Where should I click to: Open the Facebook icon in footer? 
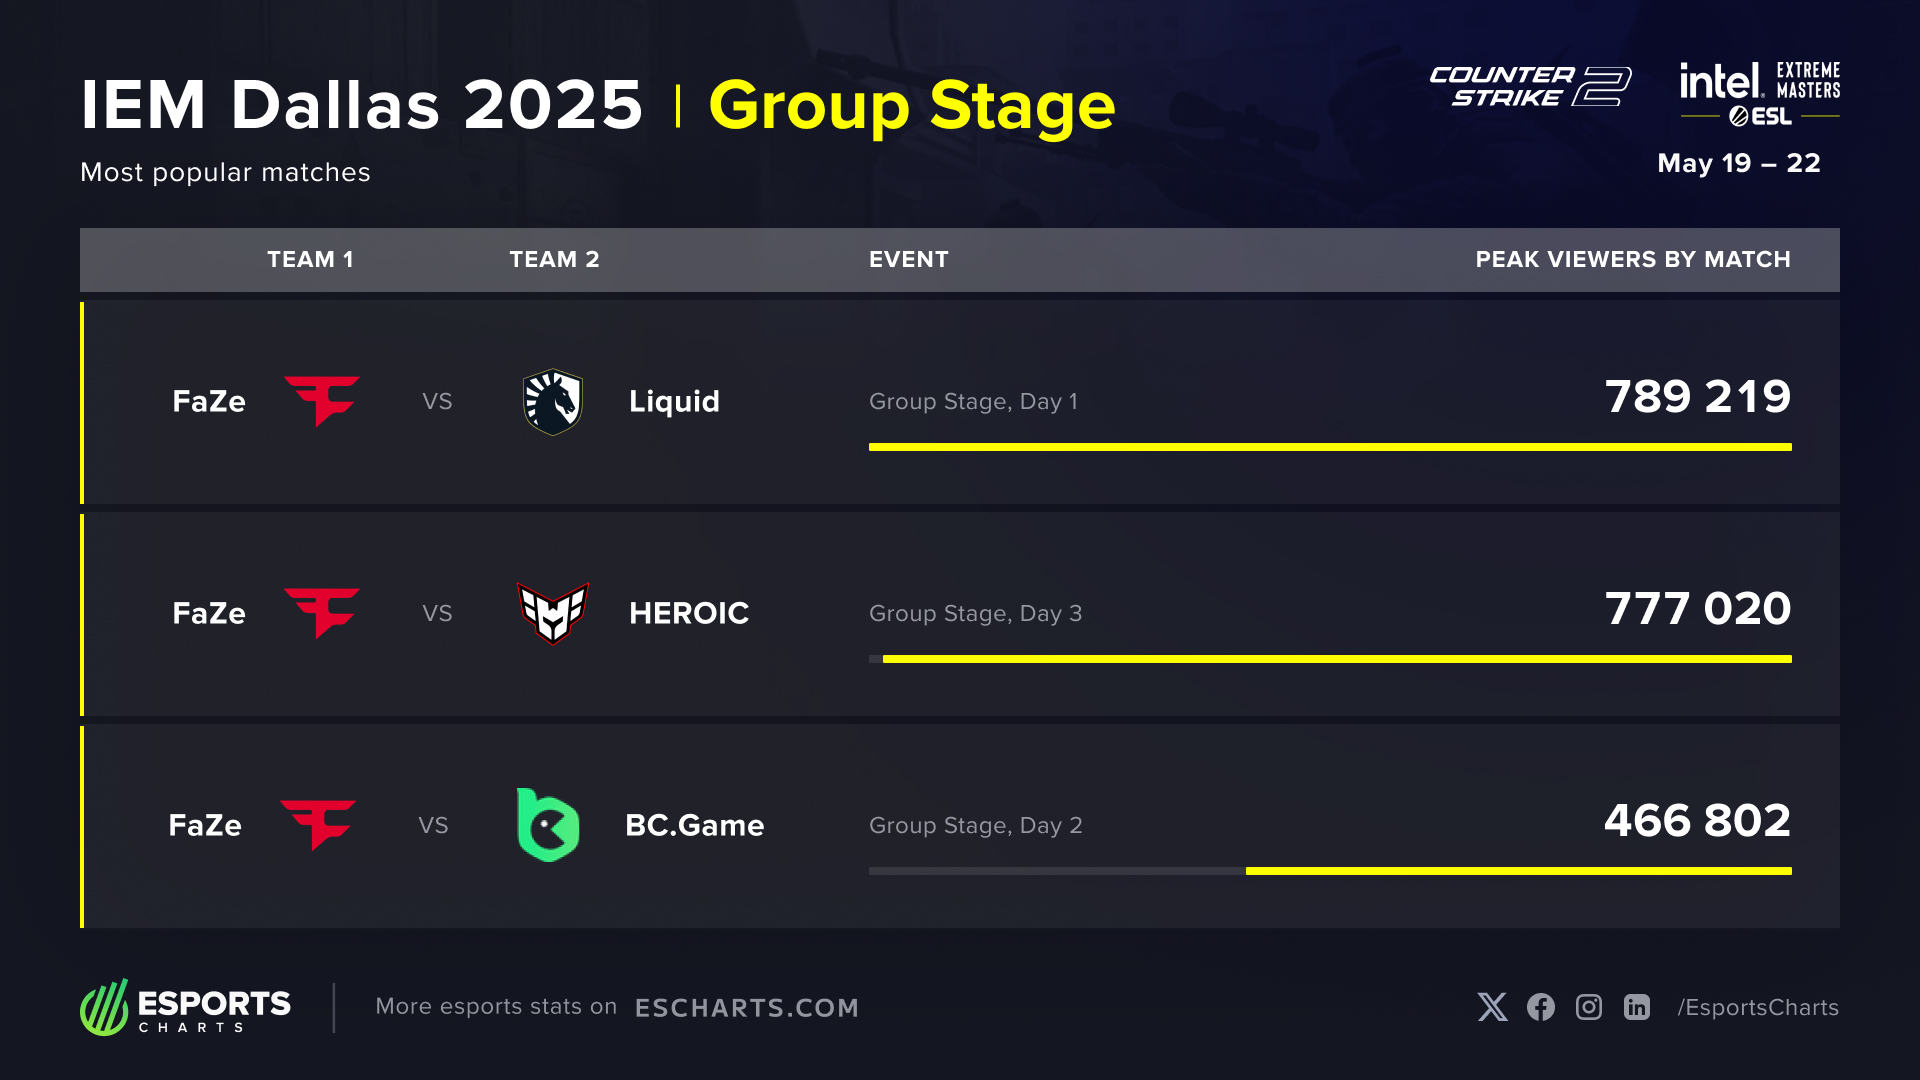point(1541,1007)
